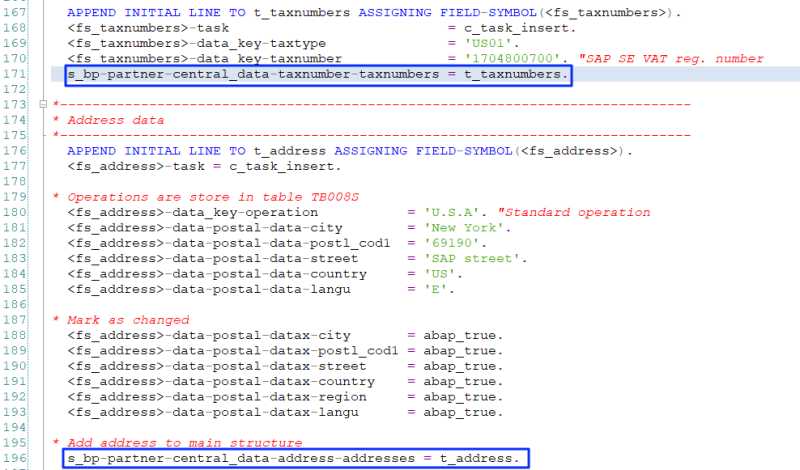
Task: Click line number 188 in the gutter
Action: click(x=14, y=335)
